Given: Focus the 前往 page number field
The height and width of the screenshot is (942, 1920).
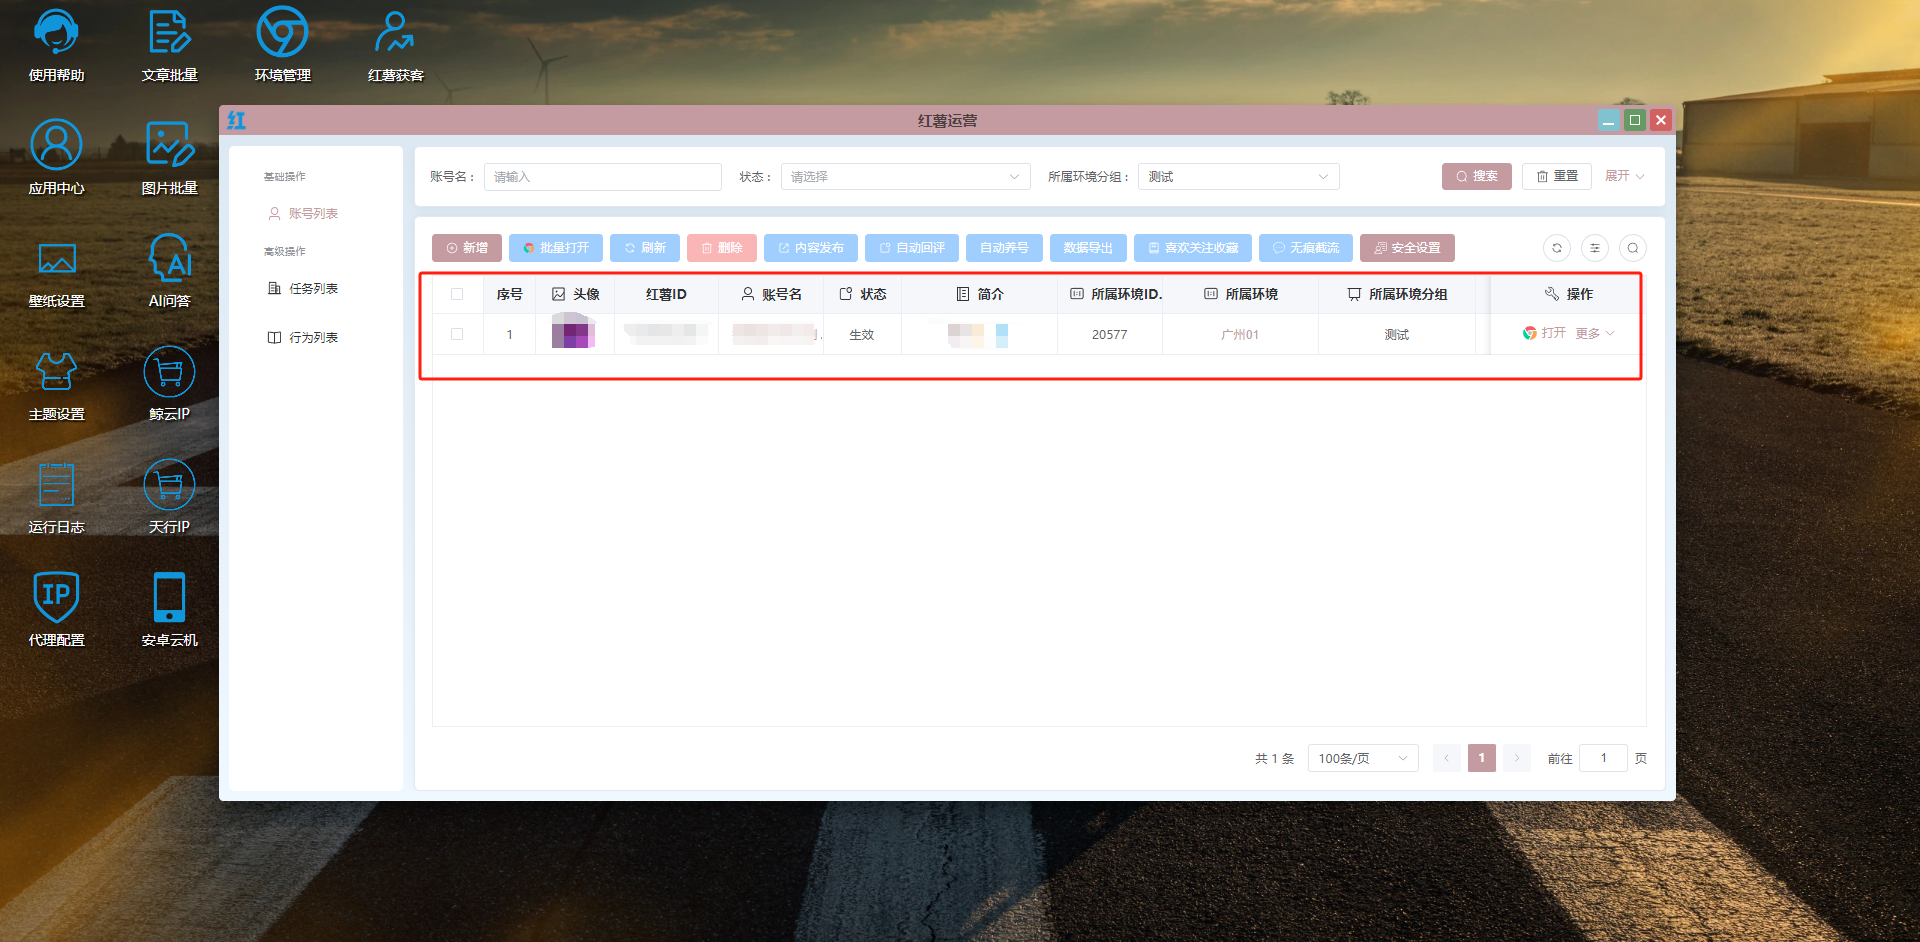Looking at the screenshot, I should [x=1604, y=758].
